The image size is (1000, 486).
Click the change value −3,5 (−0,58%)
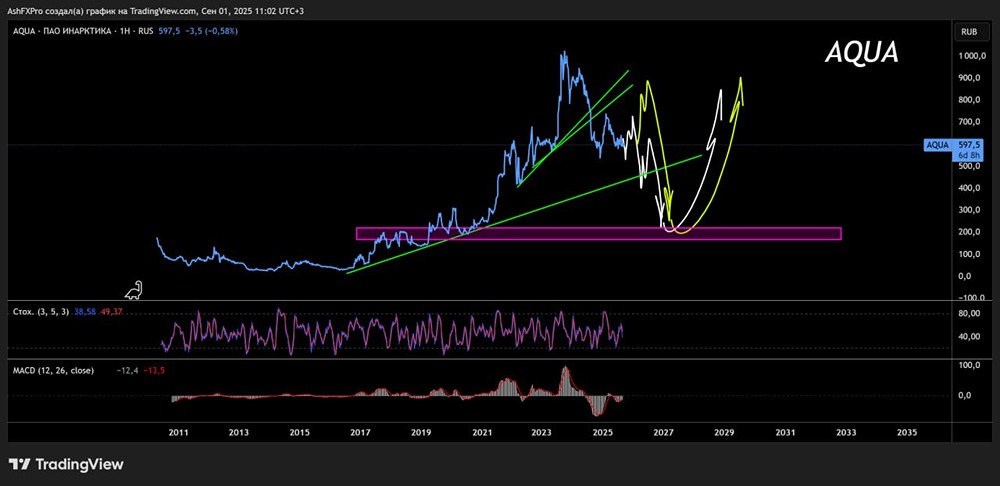tap(210, 31)
